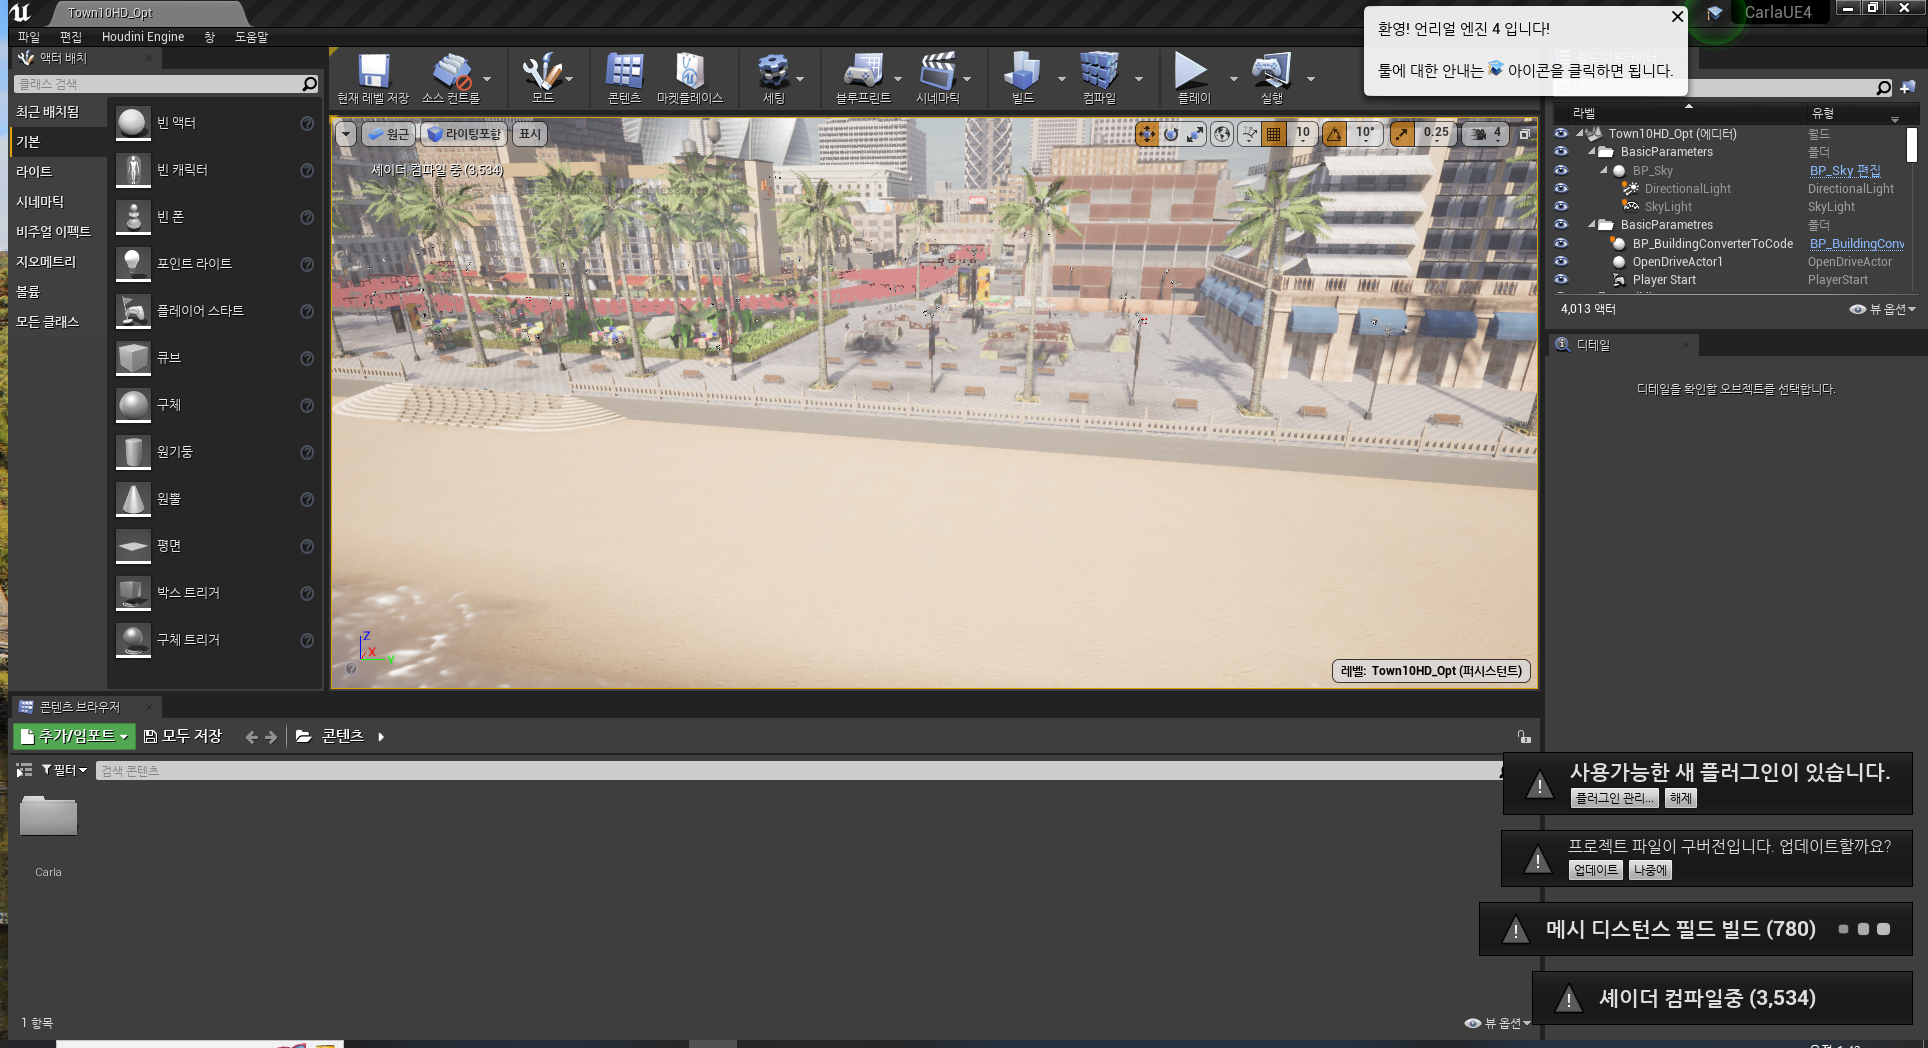Select Lights category in Place Actors

point(57,172)
